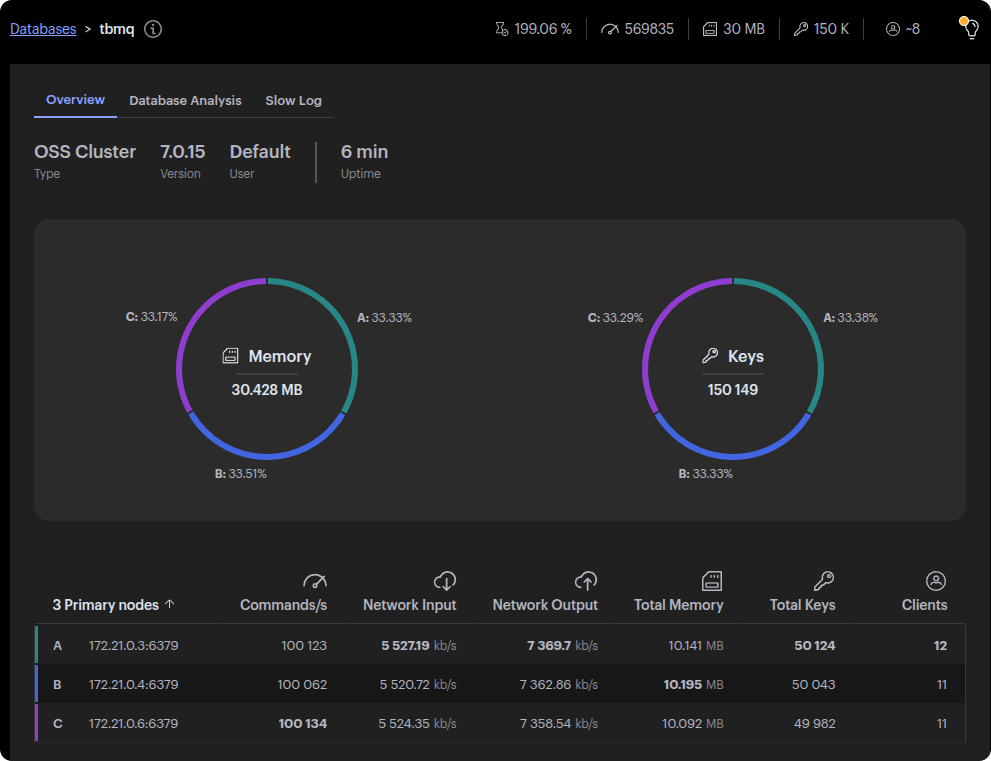Screen dimensions: 991x761
Task: Click the connected clients user icon in header
Action: 893,29
